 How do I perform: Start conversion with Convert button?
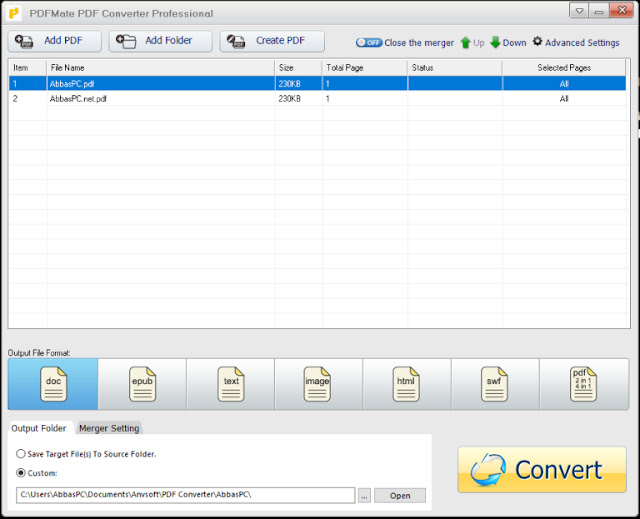[x=542, y=470]
